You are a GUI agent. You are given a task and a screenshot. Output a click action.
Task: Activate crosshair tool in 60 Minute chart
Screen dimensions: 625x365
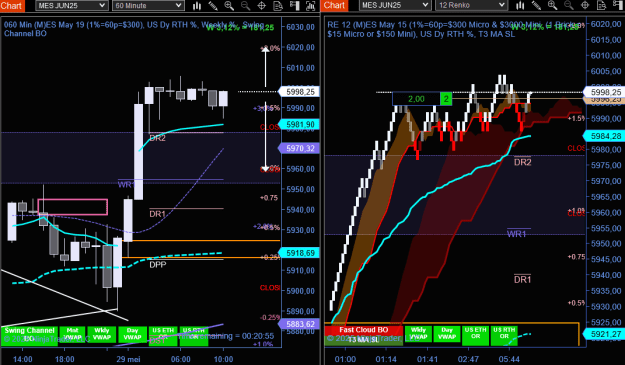coord(261,6)
